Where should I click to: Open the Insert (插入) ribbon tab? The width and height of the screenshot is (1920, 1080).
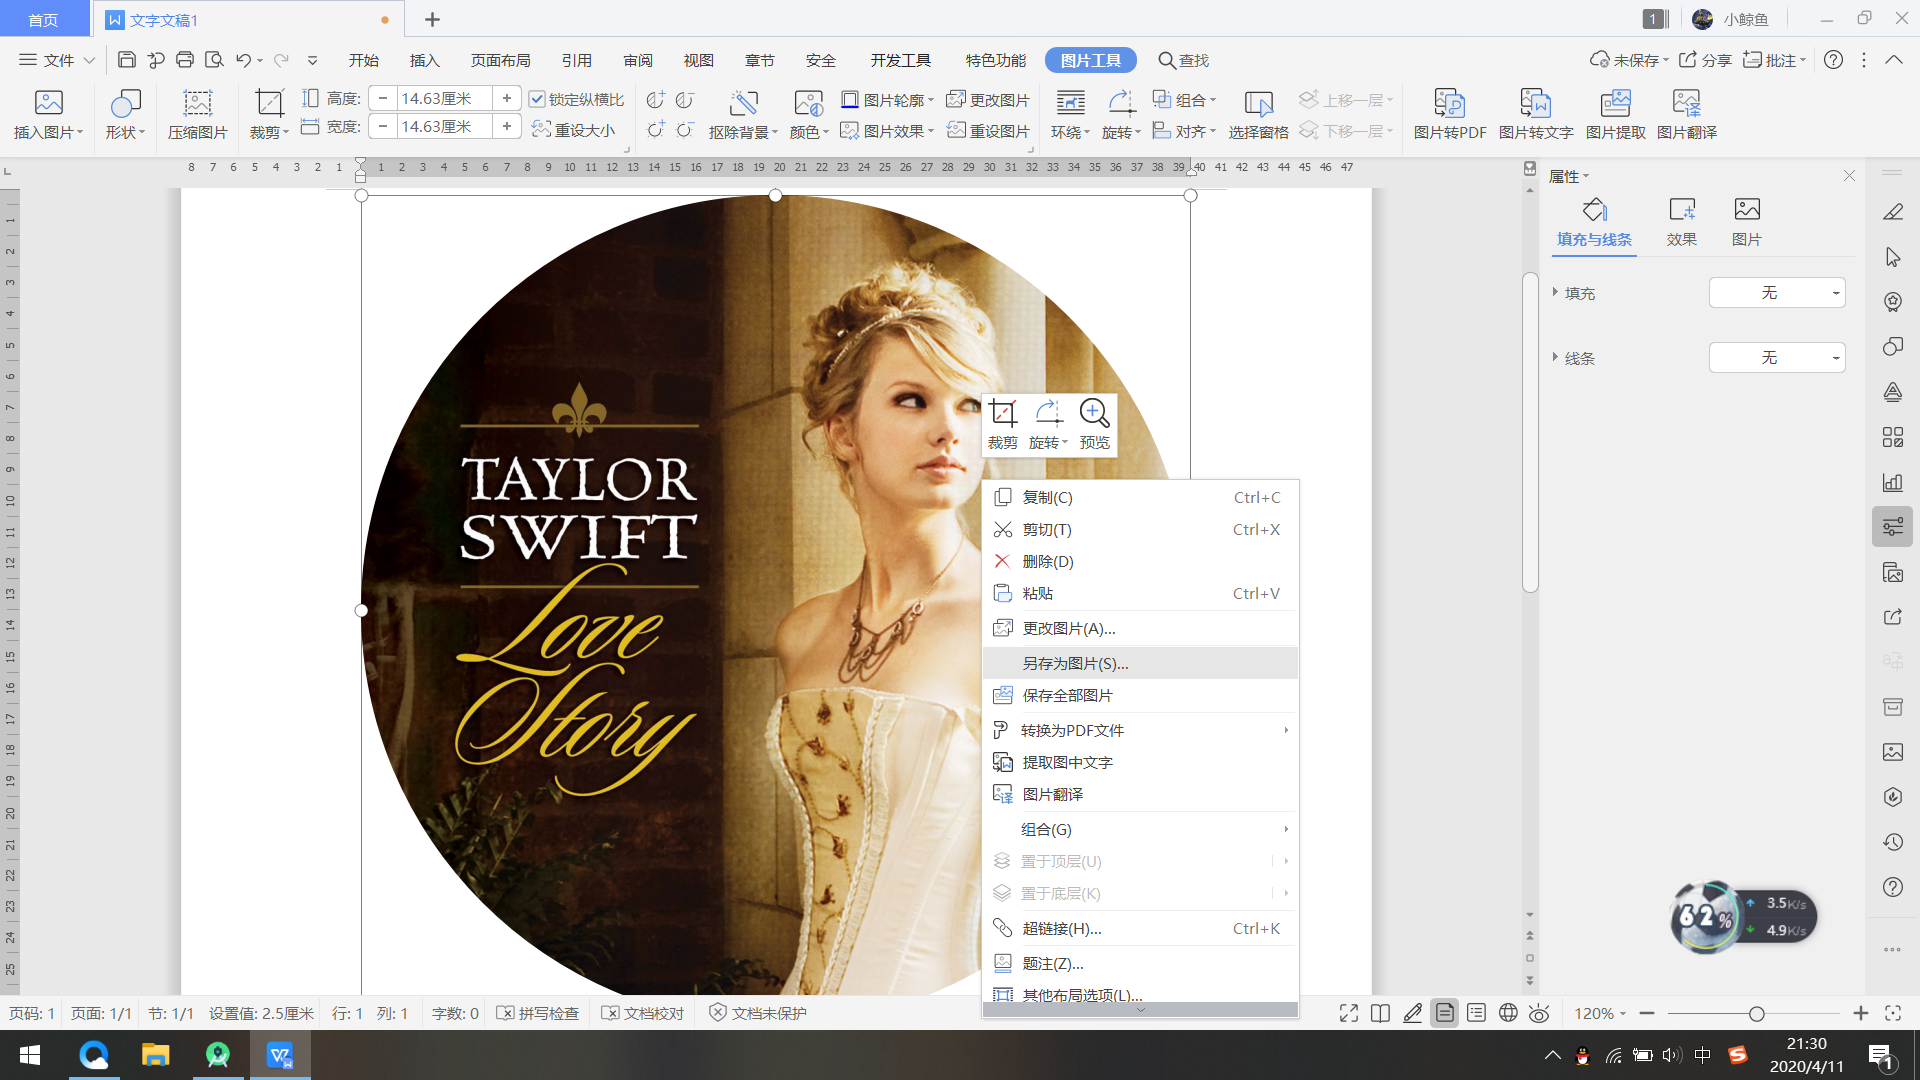coord(424,60)
